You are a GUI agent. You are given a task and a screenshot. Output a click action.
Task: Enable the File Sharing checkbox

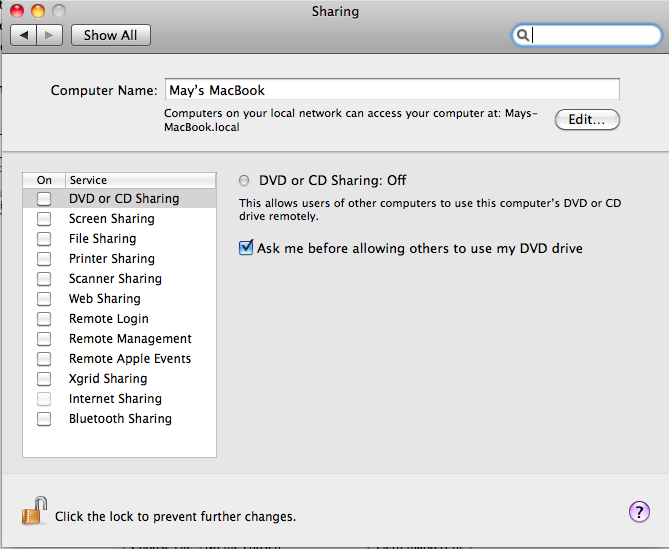coord(44,239)
